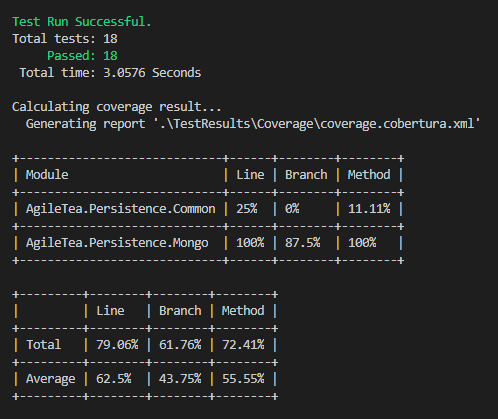
Task: Click 'Calculating coverage result...' text
Action: (117, 107)
